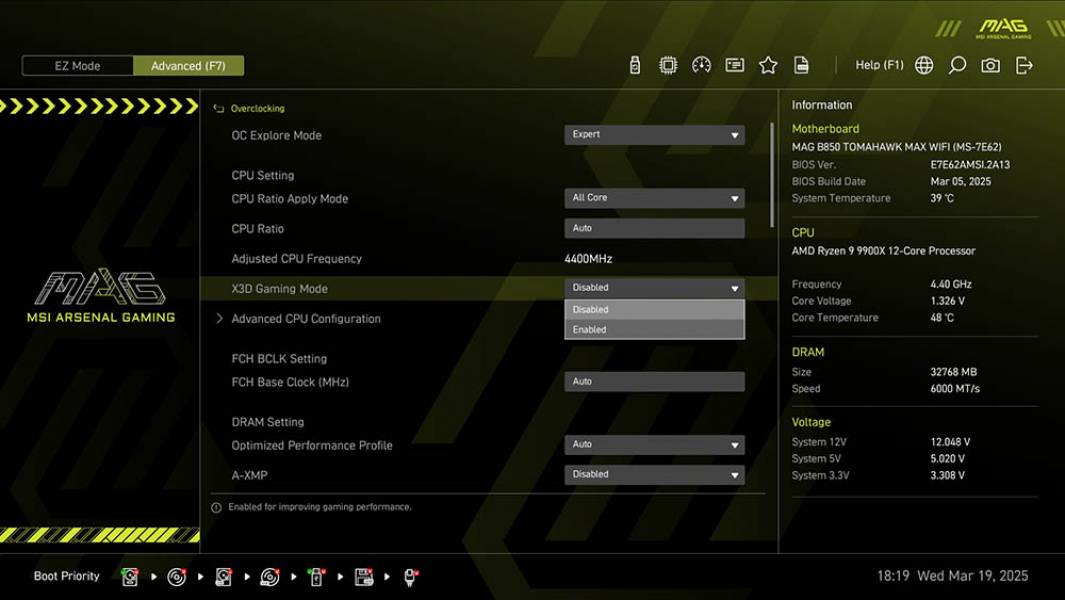Open the M-Flash USB stick icon

(634, 65)
